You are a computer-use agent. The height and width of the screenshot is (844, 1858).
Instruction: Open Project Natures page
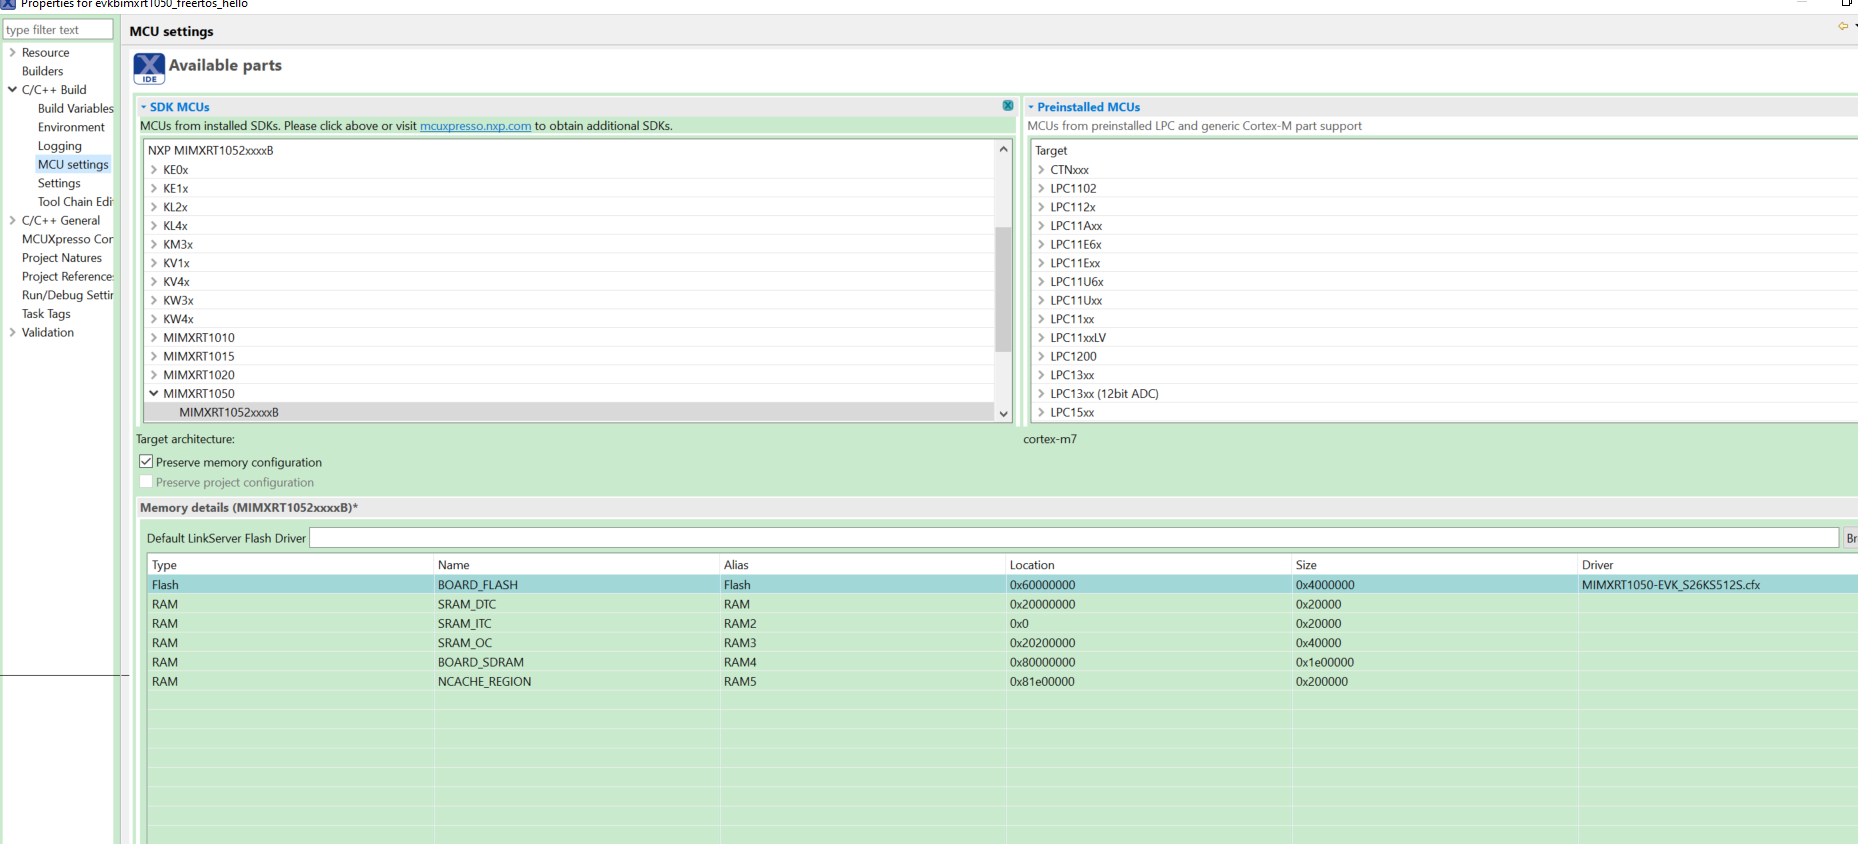62,258
